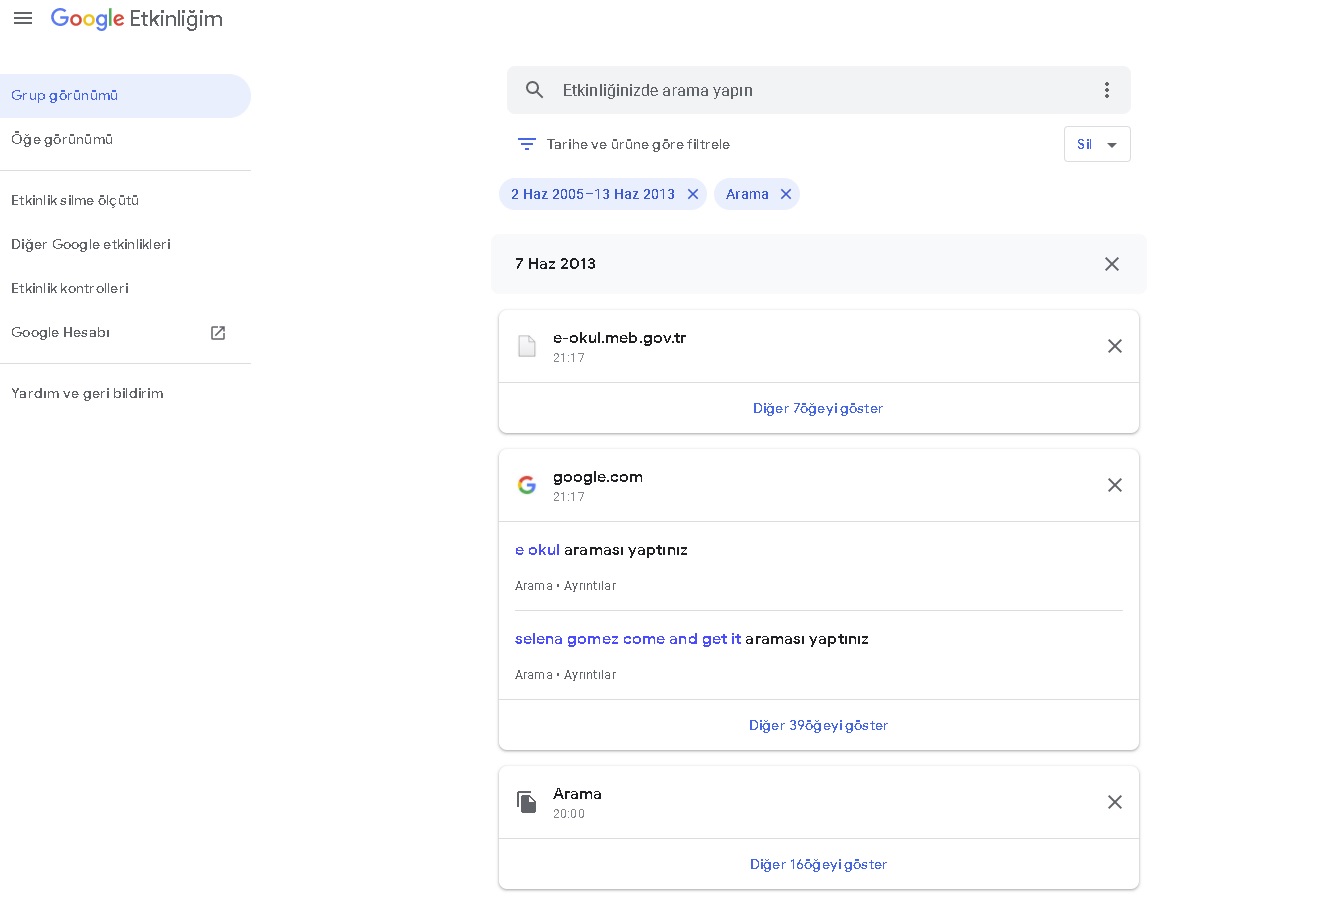Viewport: 1319px width, 899px height.
Task: Click the search magnifier icon
Action: point(535,90)
